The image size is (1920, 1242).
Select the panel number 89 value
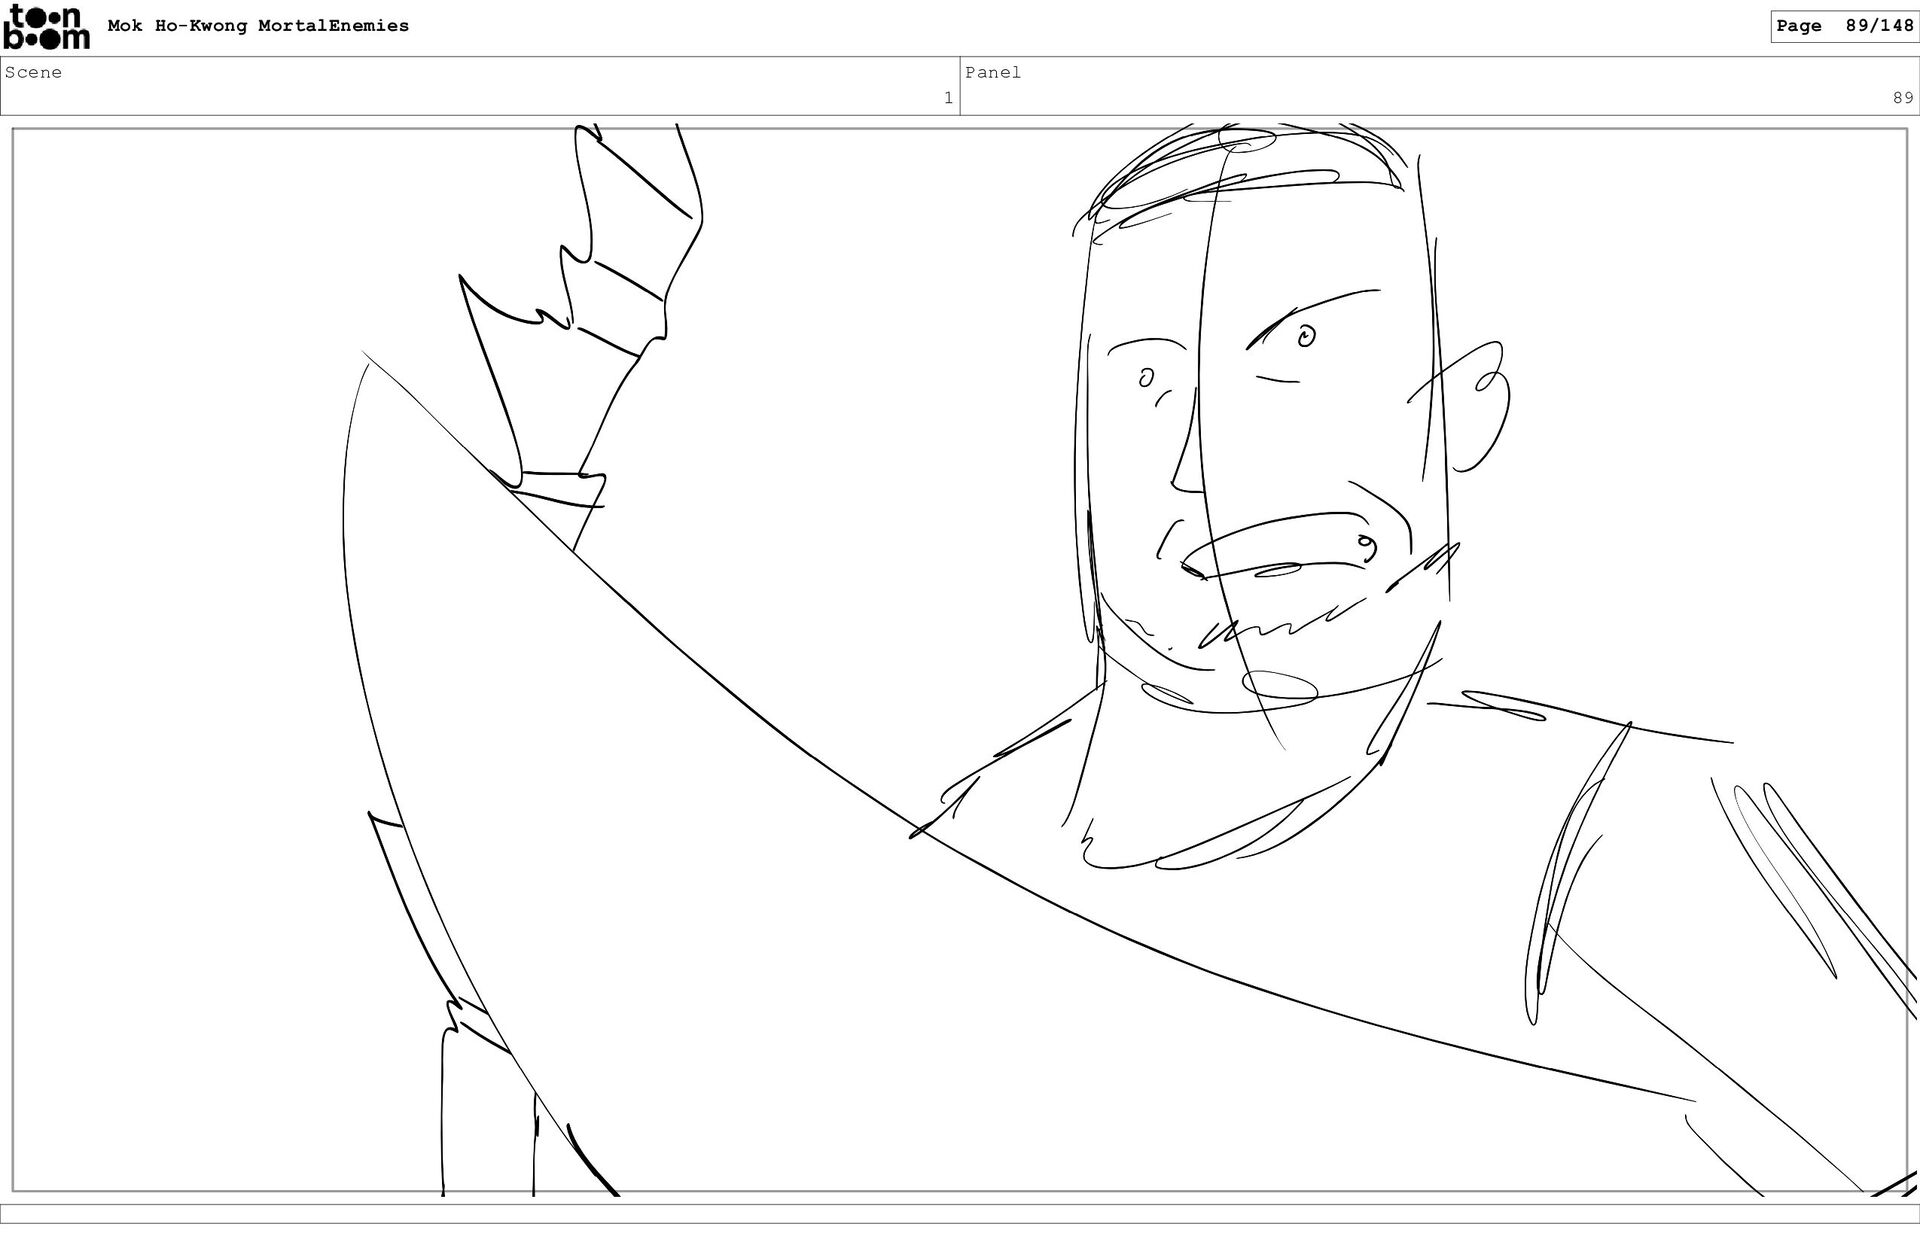(1902, 98)
